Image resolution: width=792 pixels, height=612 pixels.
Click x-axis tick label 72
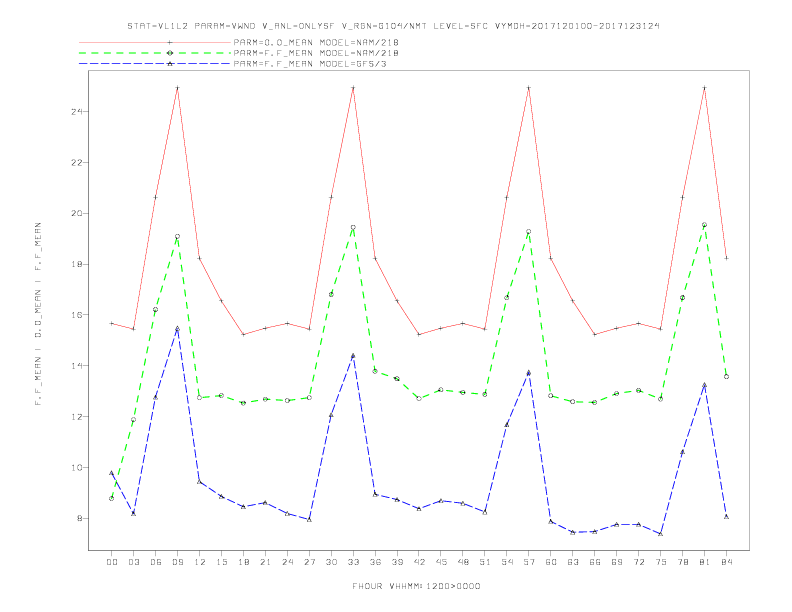(x=638, y=562)
